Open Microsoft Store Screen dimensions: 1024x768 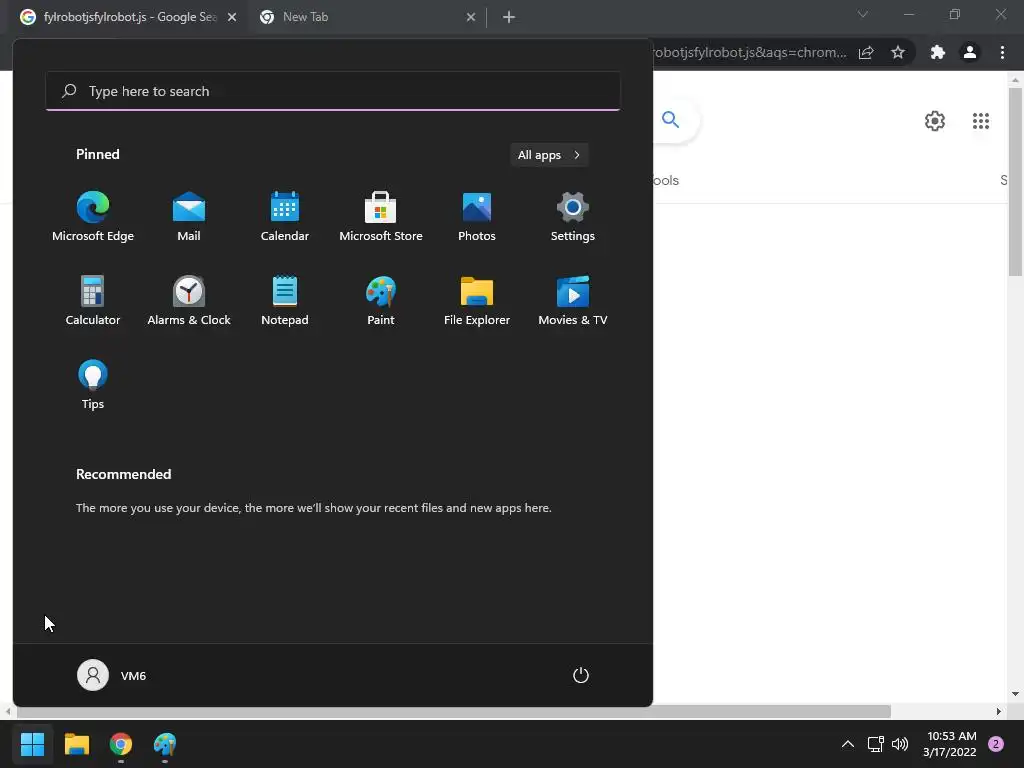pos(381,217)
